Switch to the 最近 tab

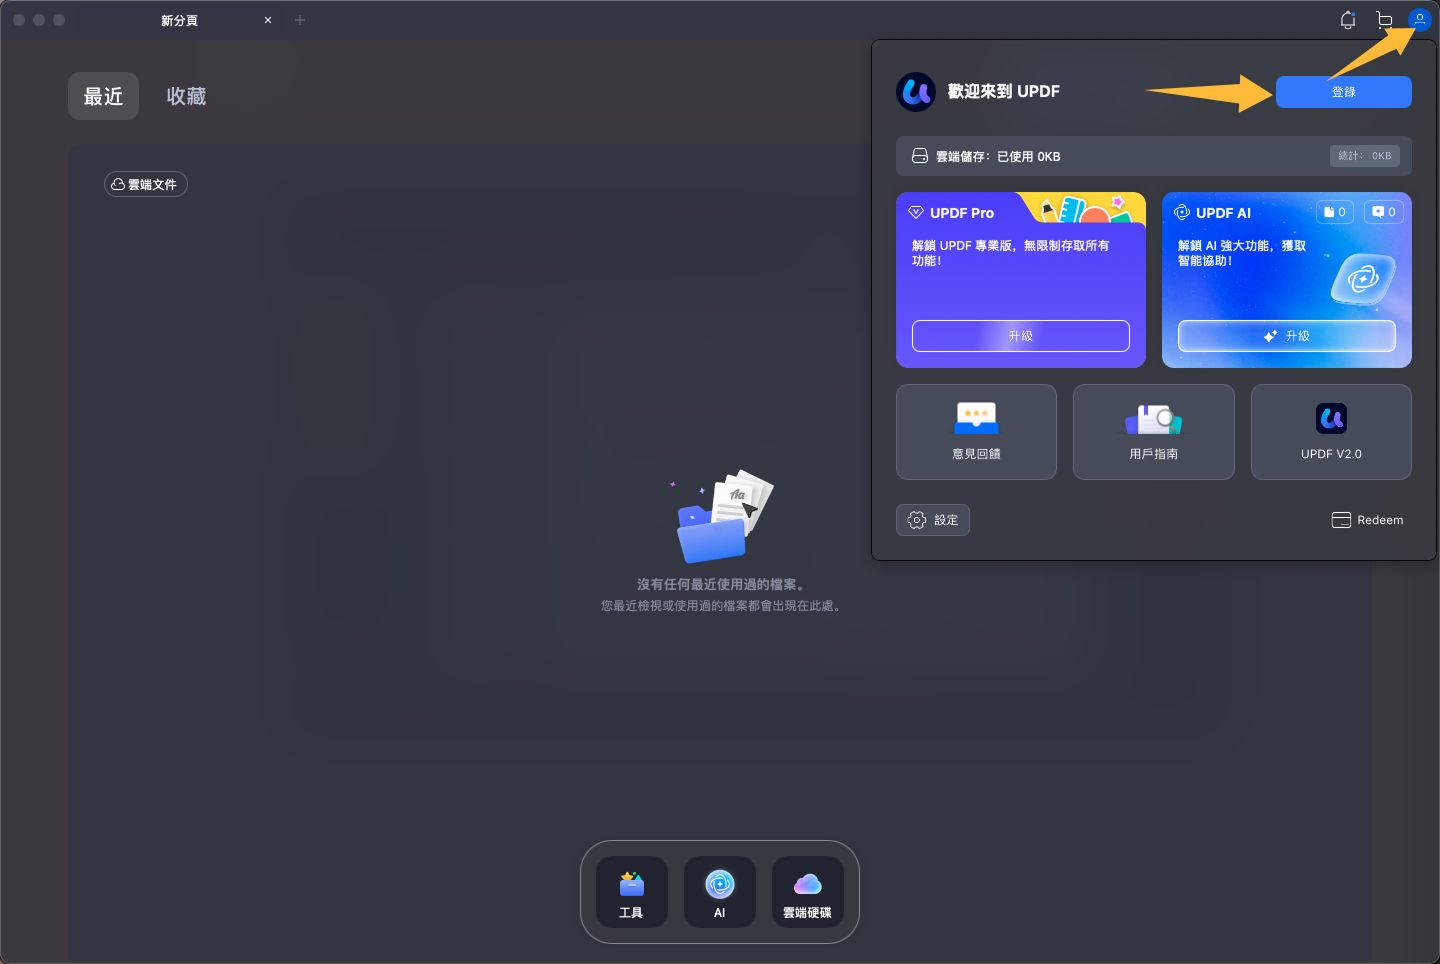pos(103,96)
